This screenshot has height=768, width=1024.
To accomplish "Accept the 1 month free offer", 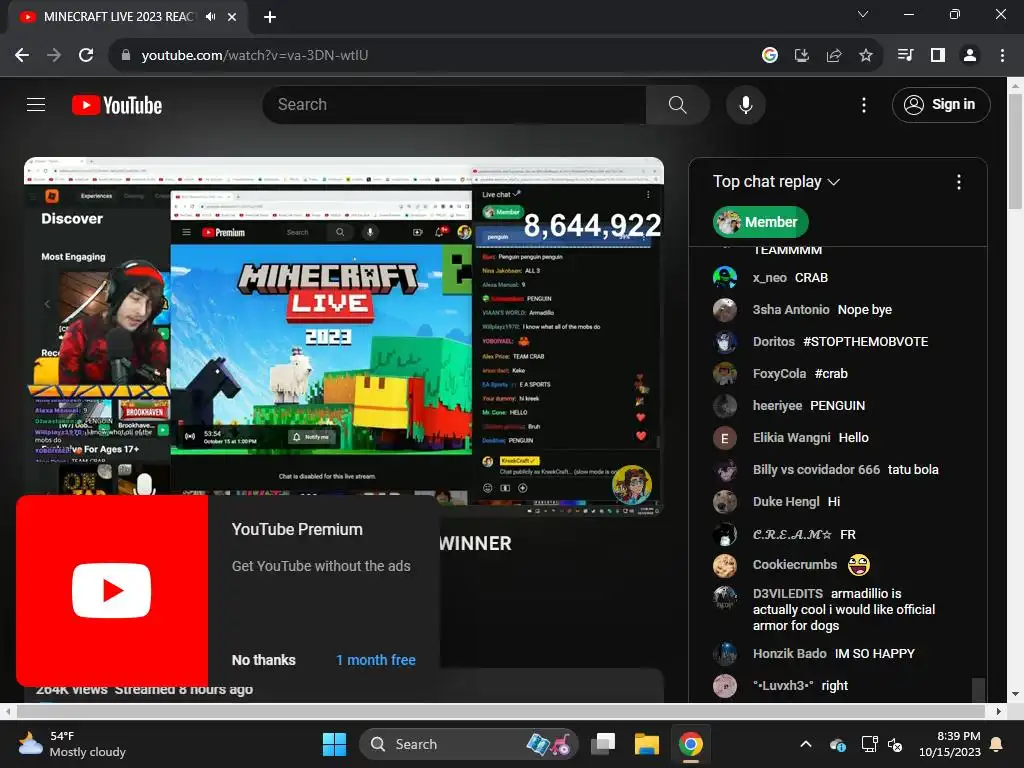I will point(376,660).
